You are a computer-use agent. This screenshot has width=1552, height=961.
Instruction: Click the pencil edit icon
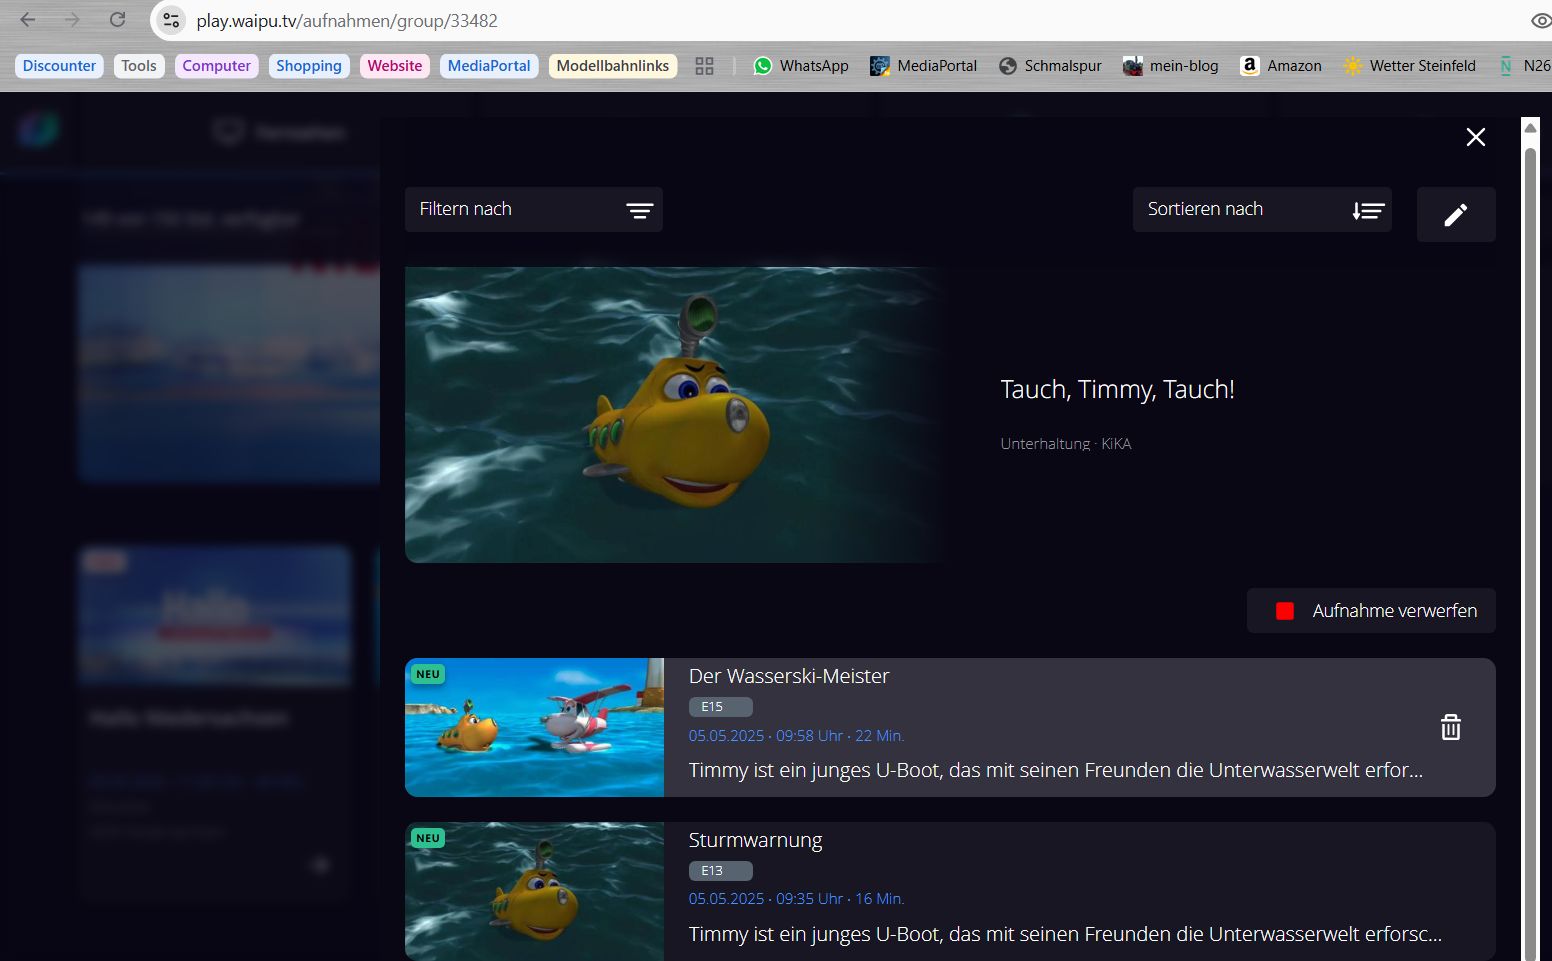point(1456,214)
